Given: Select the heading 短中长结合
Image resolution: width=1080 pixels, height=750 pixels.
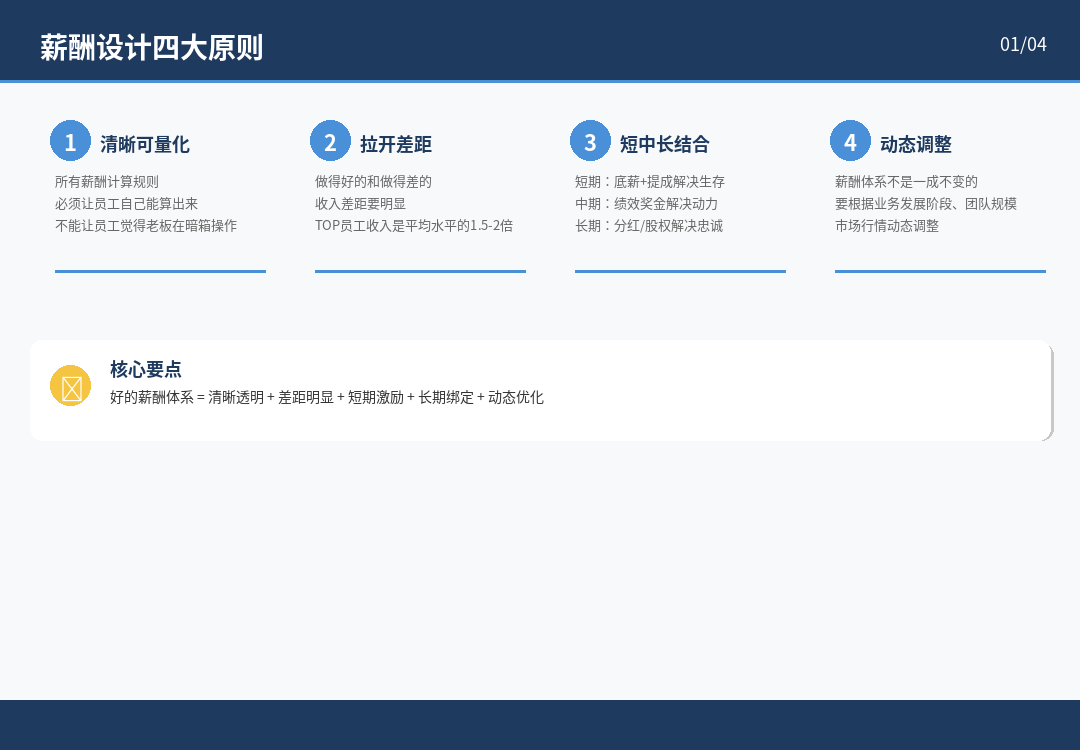Looking at the screenshot, I should point(665,144).
